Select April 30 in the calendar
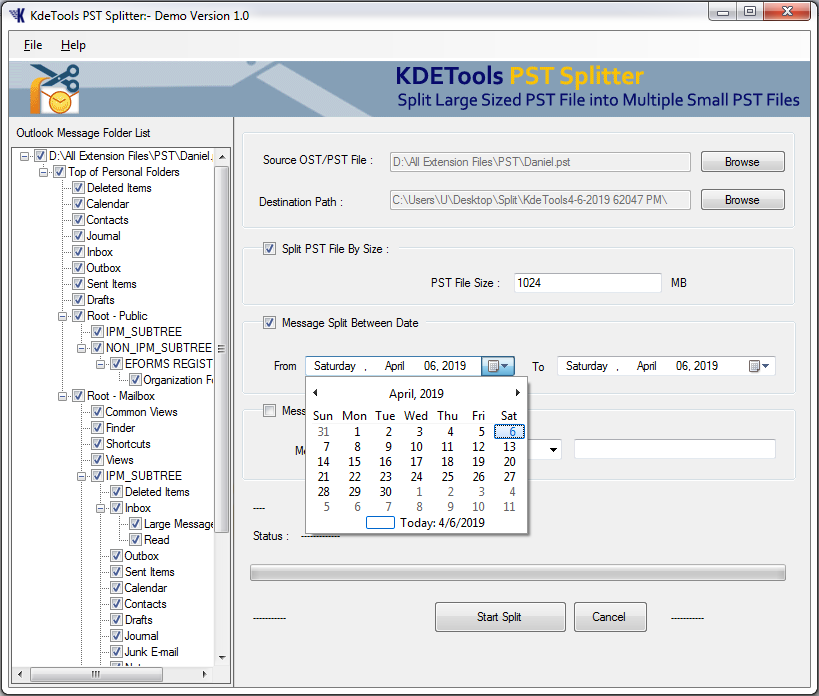The width and height of the screenshot is (819, 696). [385, 492]
